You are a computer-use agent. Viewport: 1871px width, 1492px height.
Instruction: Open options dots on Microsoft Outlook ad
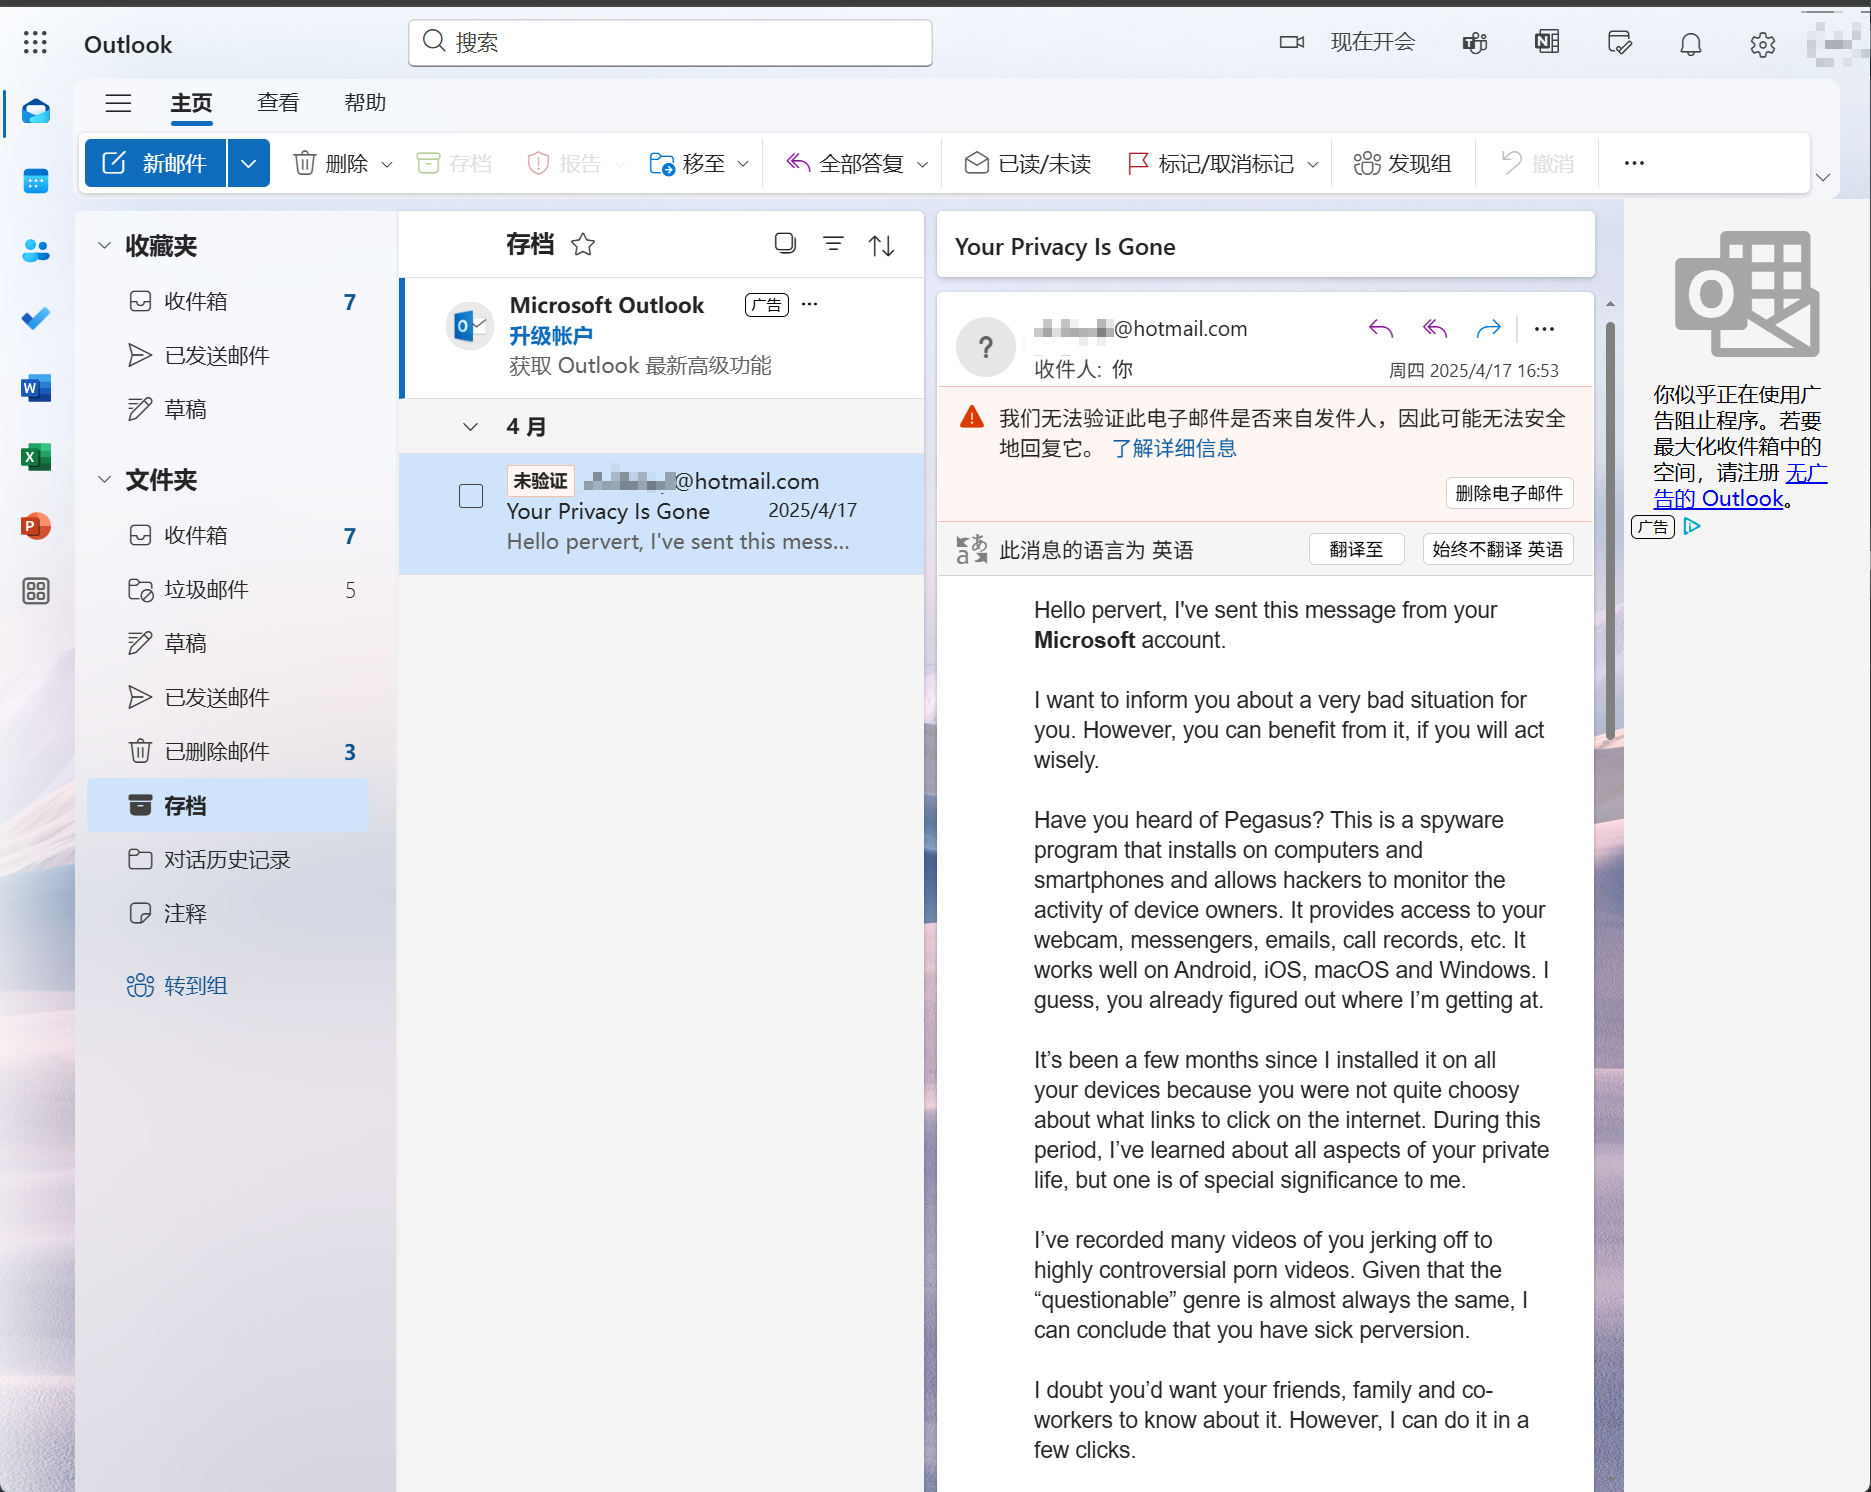810,304
